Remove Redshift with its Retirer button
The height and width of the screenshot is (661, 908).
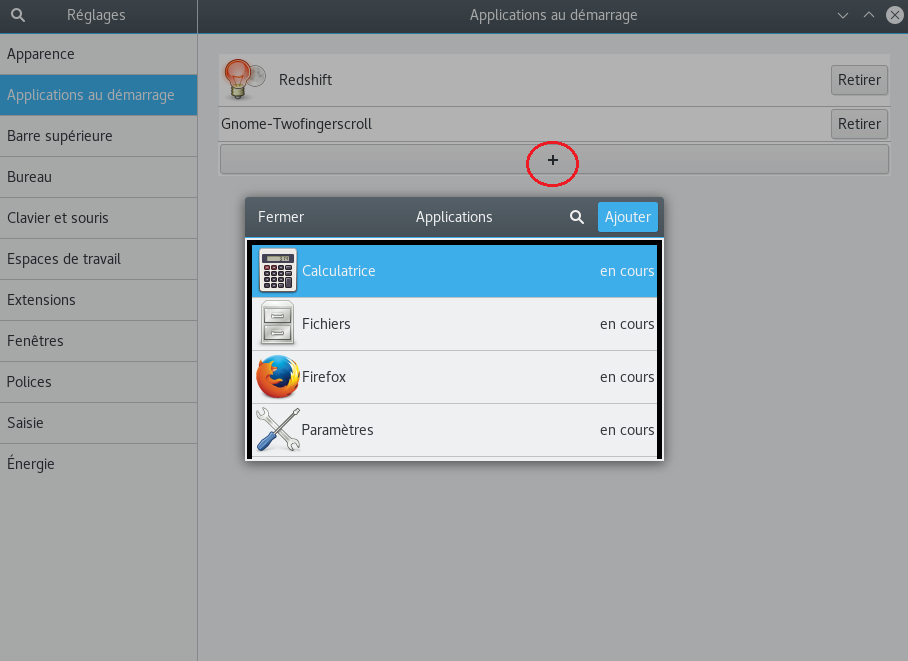point(859,80)
